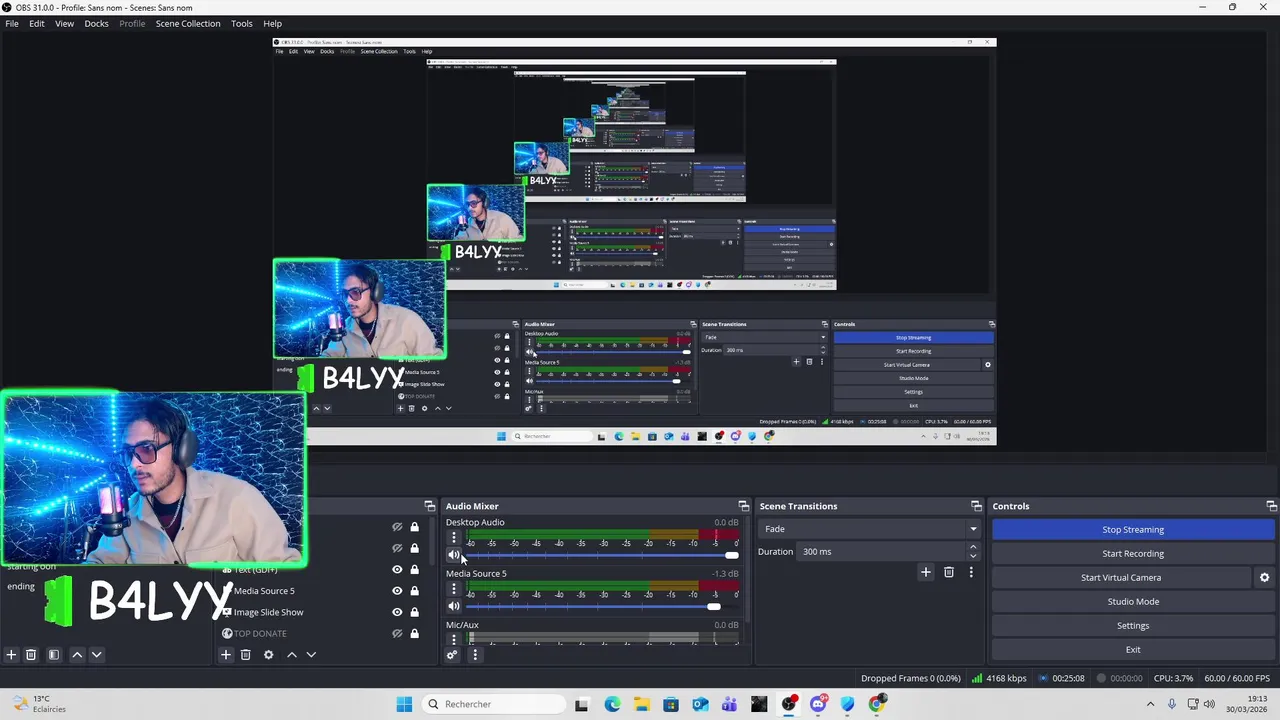Viewport: 1280px width, 720px height.
Task: Open the scene filters icon in Scenes dock
Action: (54, 655)
